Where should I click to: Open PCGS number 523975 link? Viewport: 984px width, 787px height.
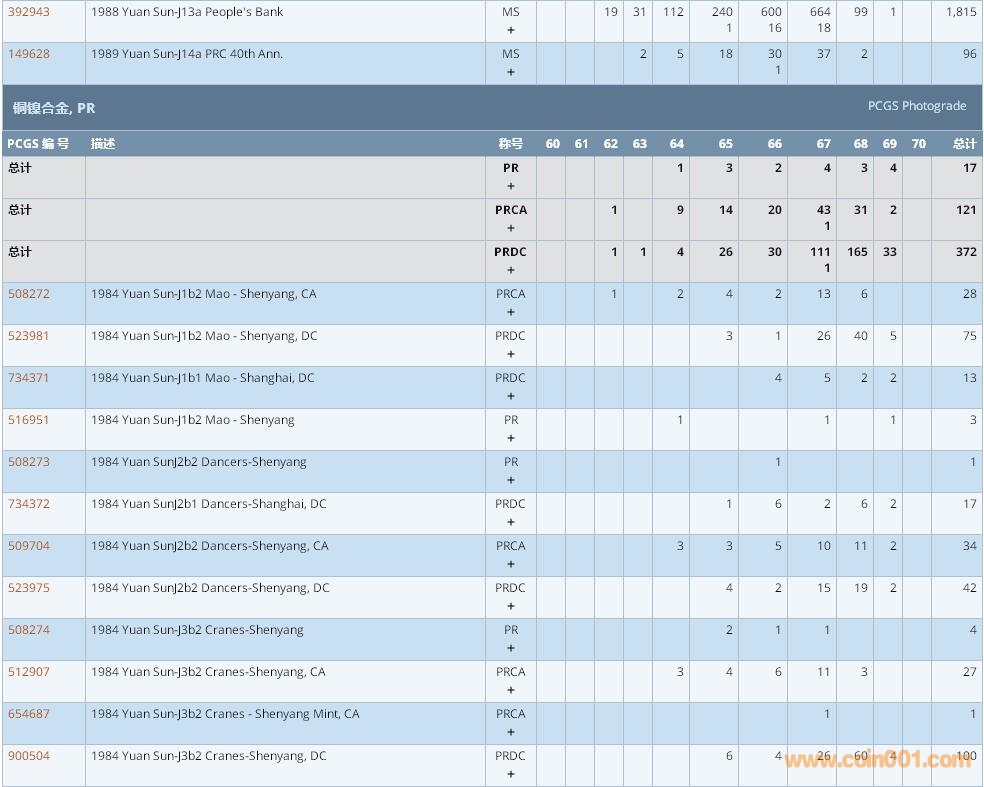coord(29,588)
